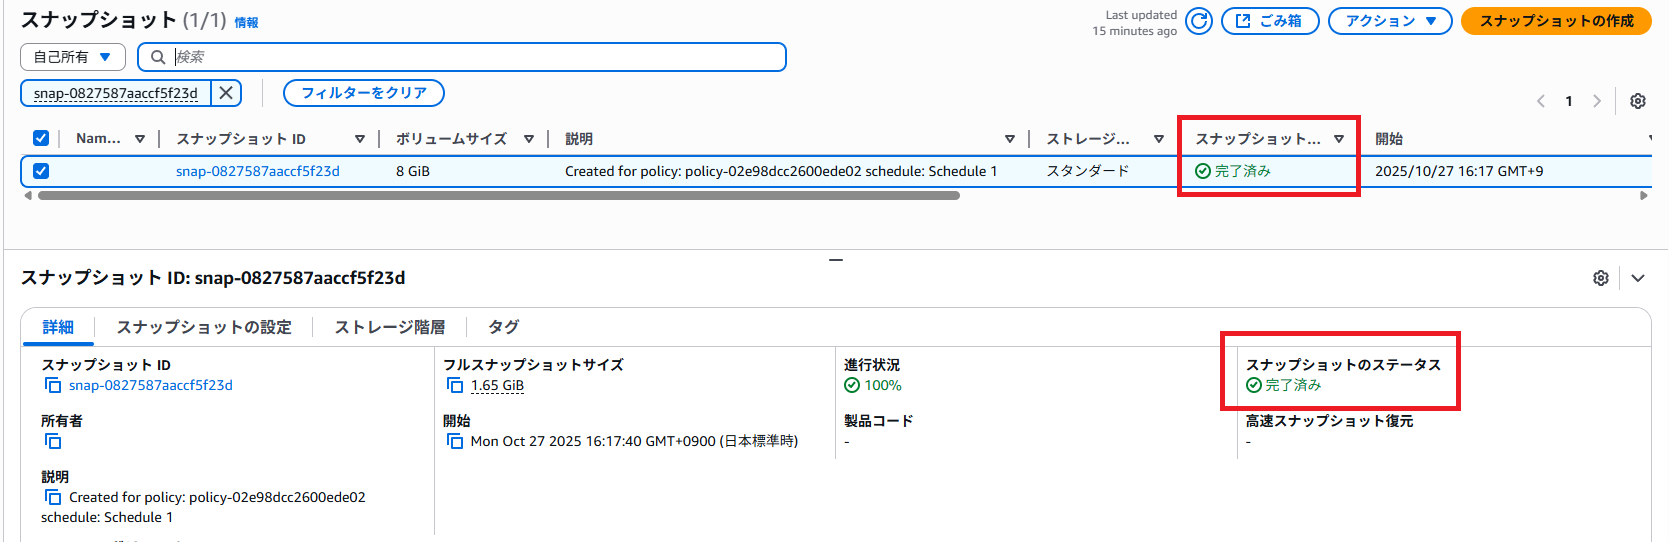Open the ストレージ階層 tab

pyautogui.click(x=389, y=327)
